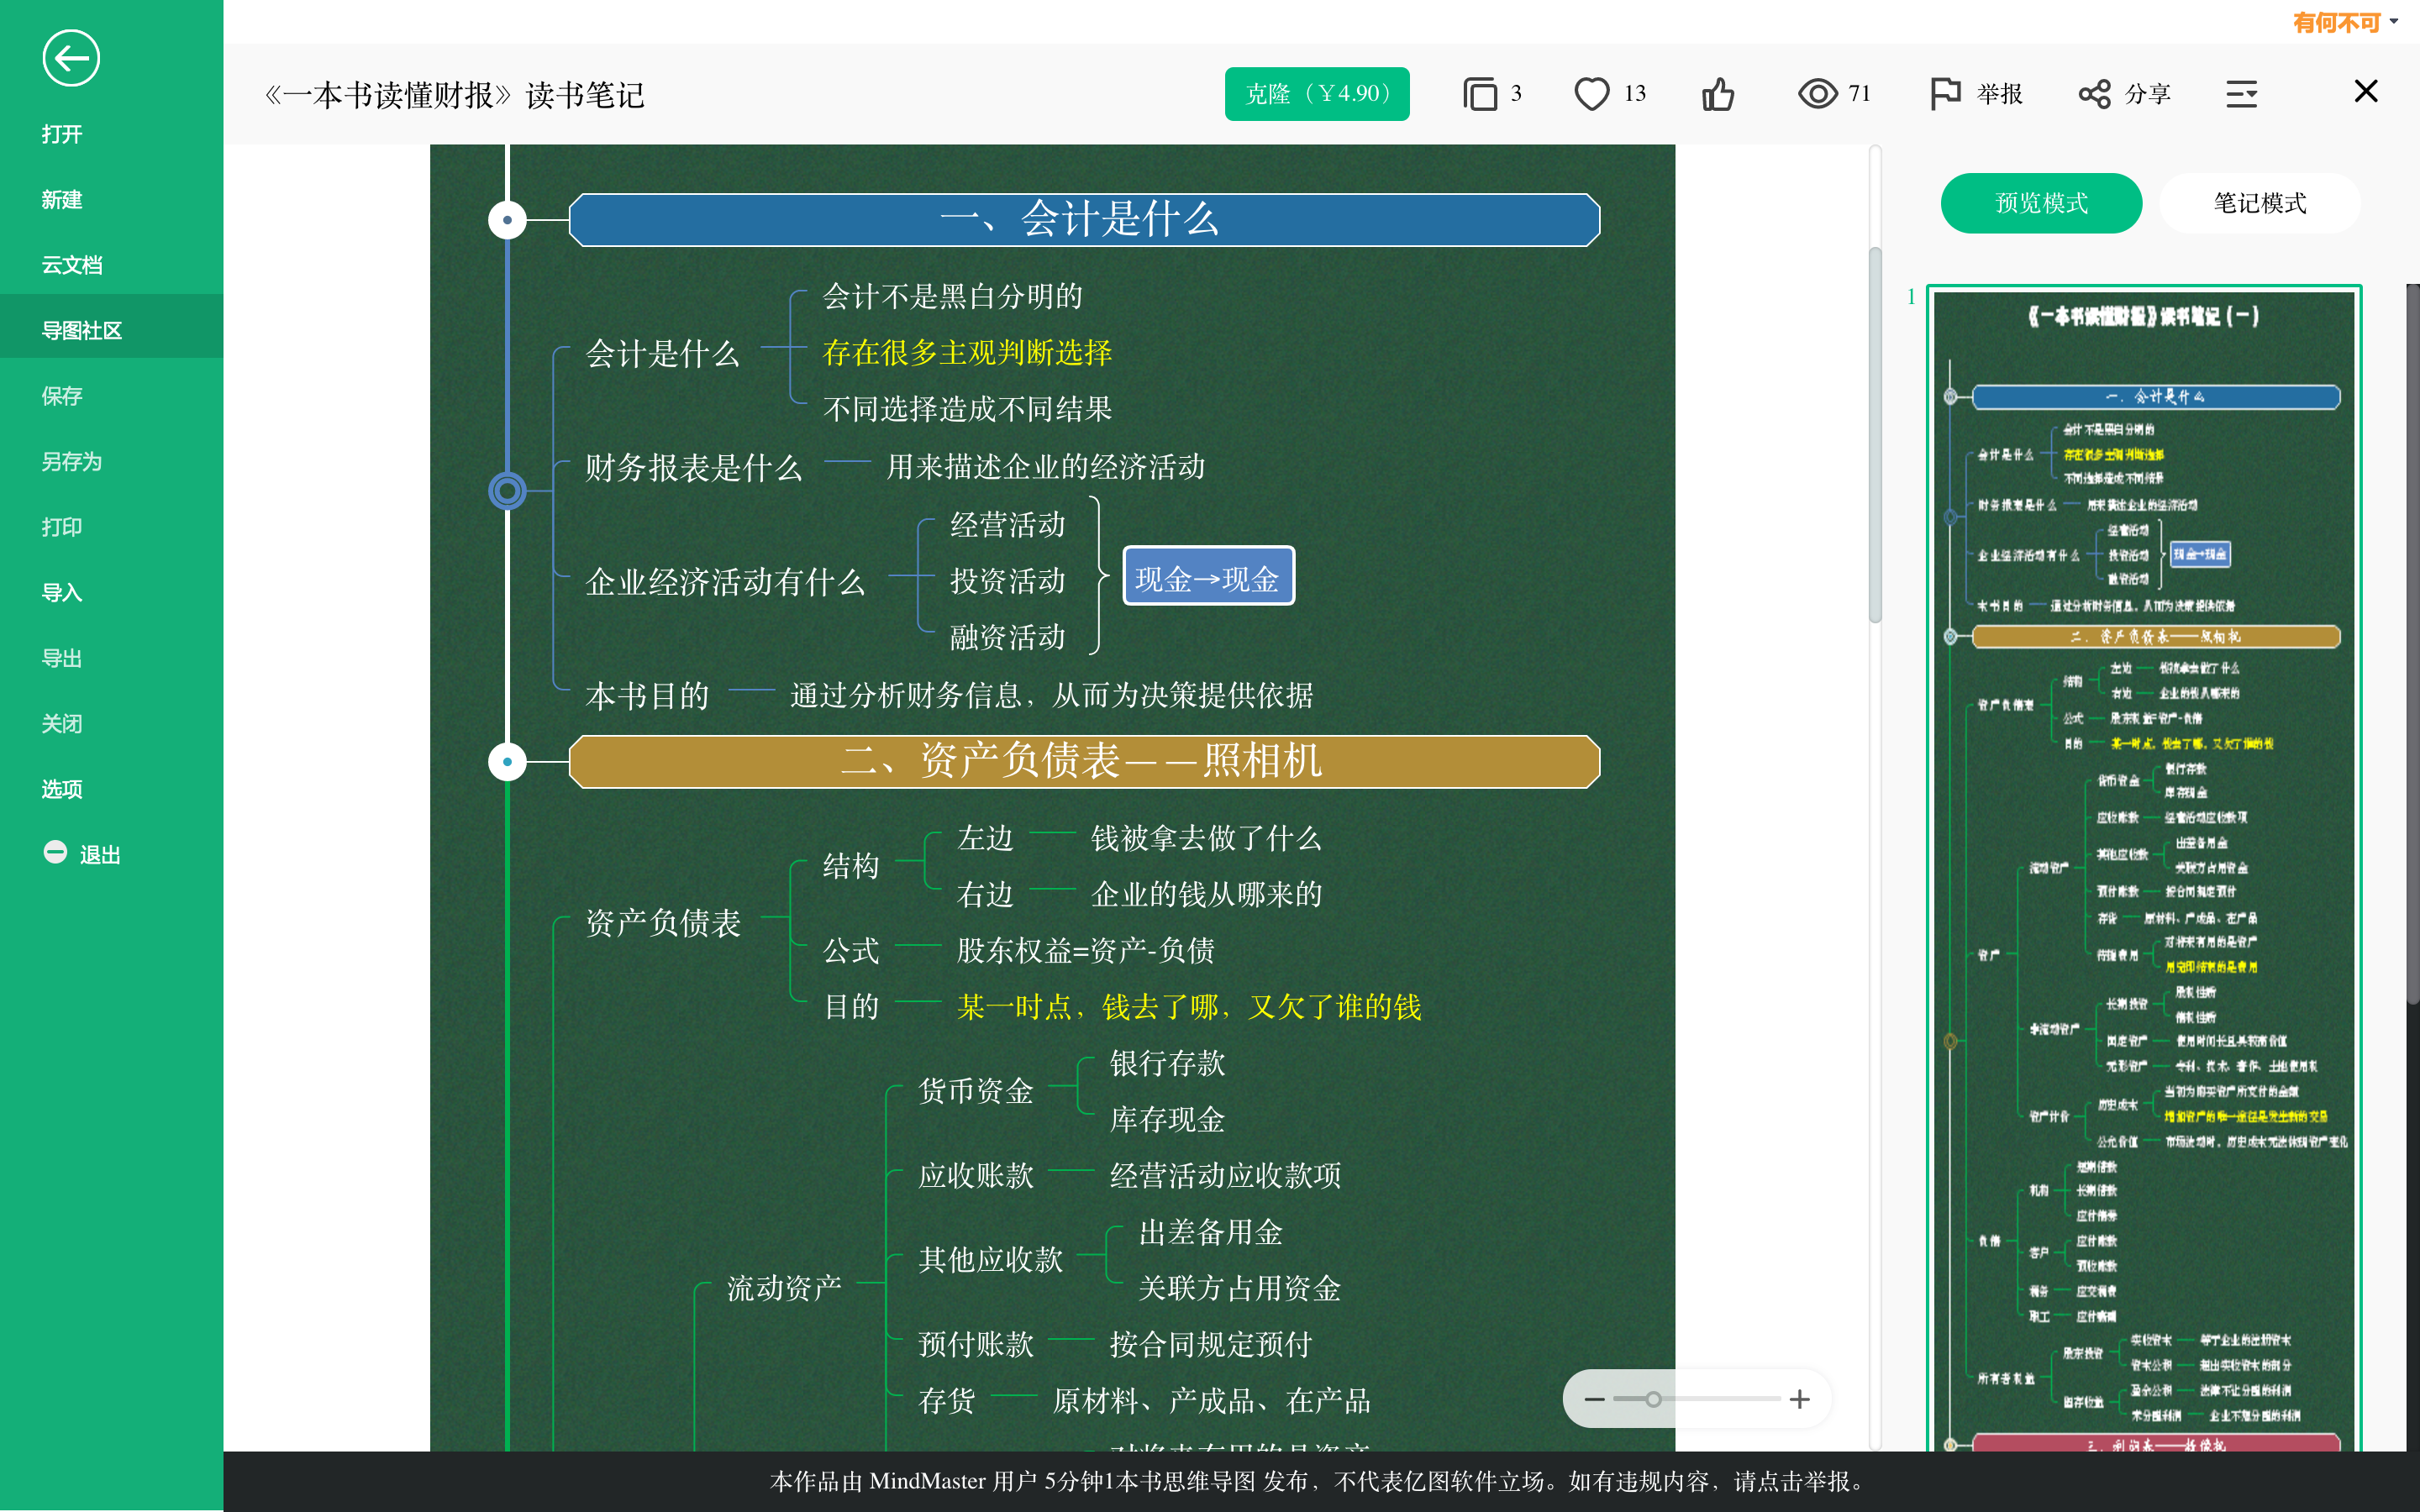2420x1512 pixels.
Task: Click the thumbs-up like icon
Action: [x=1718, y=94]
